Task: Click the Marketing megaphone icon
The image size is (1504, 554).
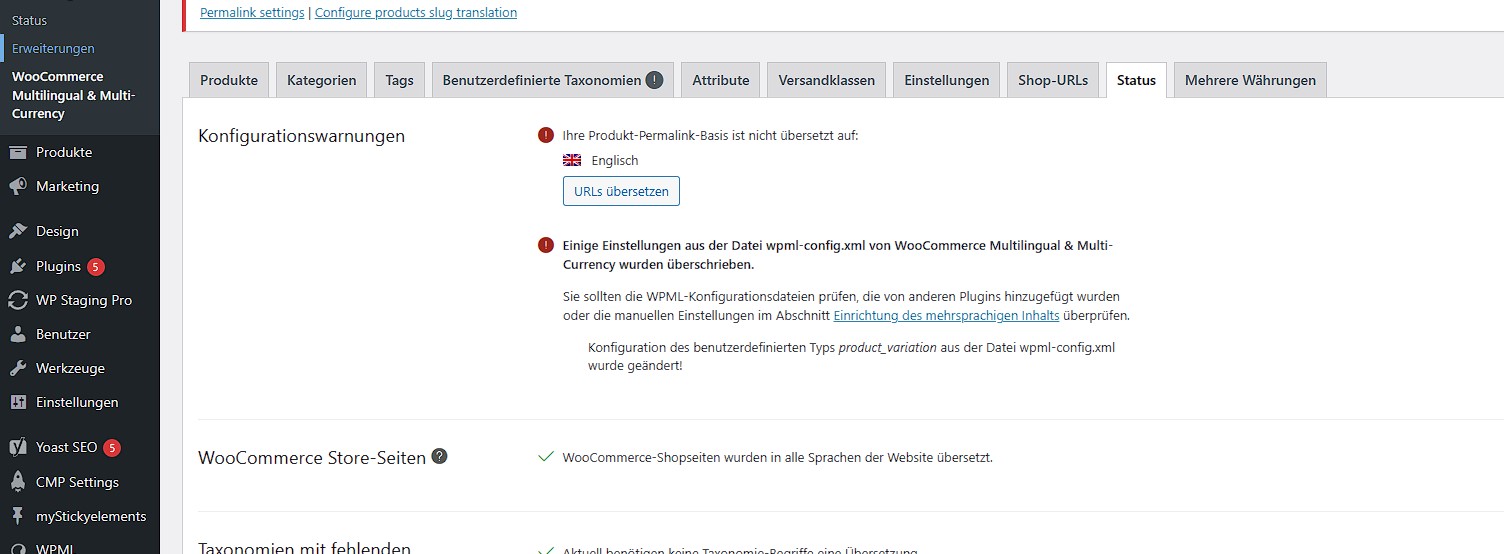Action: click(x=18, y=187)
